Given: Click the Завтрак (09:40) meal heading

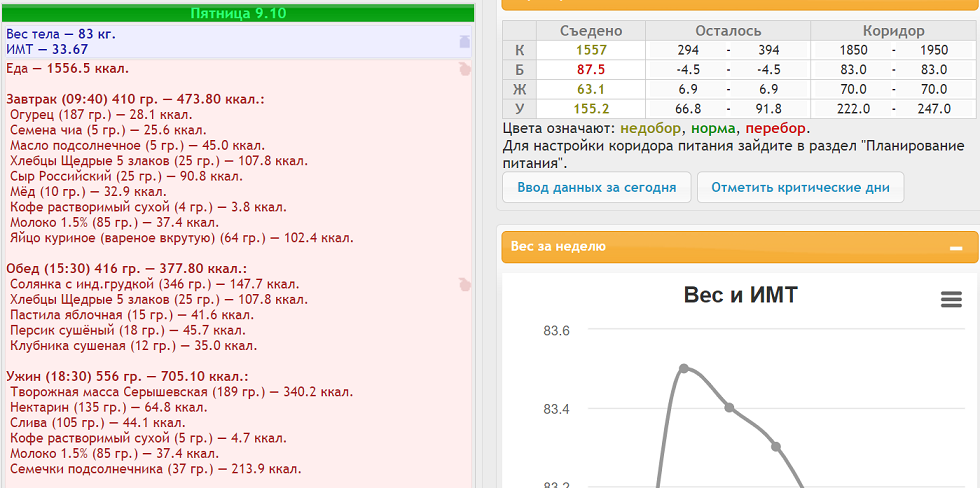Looking at the screenshot, I should [136, 99].
